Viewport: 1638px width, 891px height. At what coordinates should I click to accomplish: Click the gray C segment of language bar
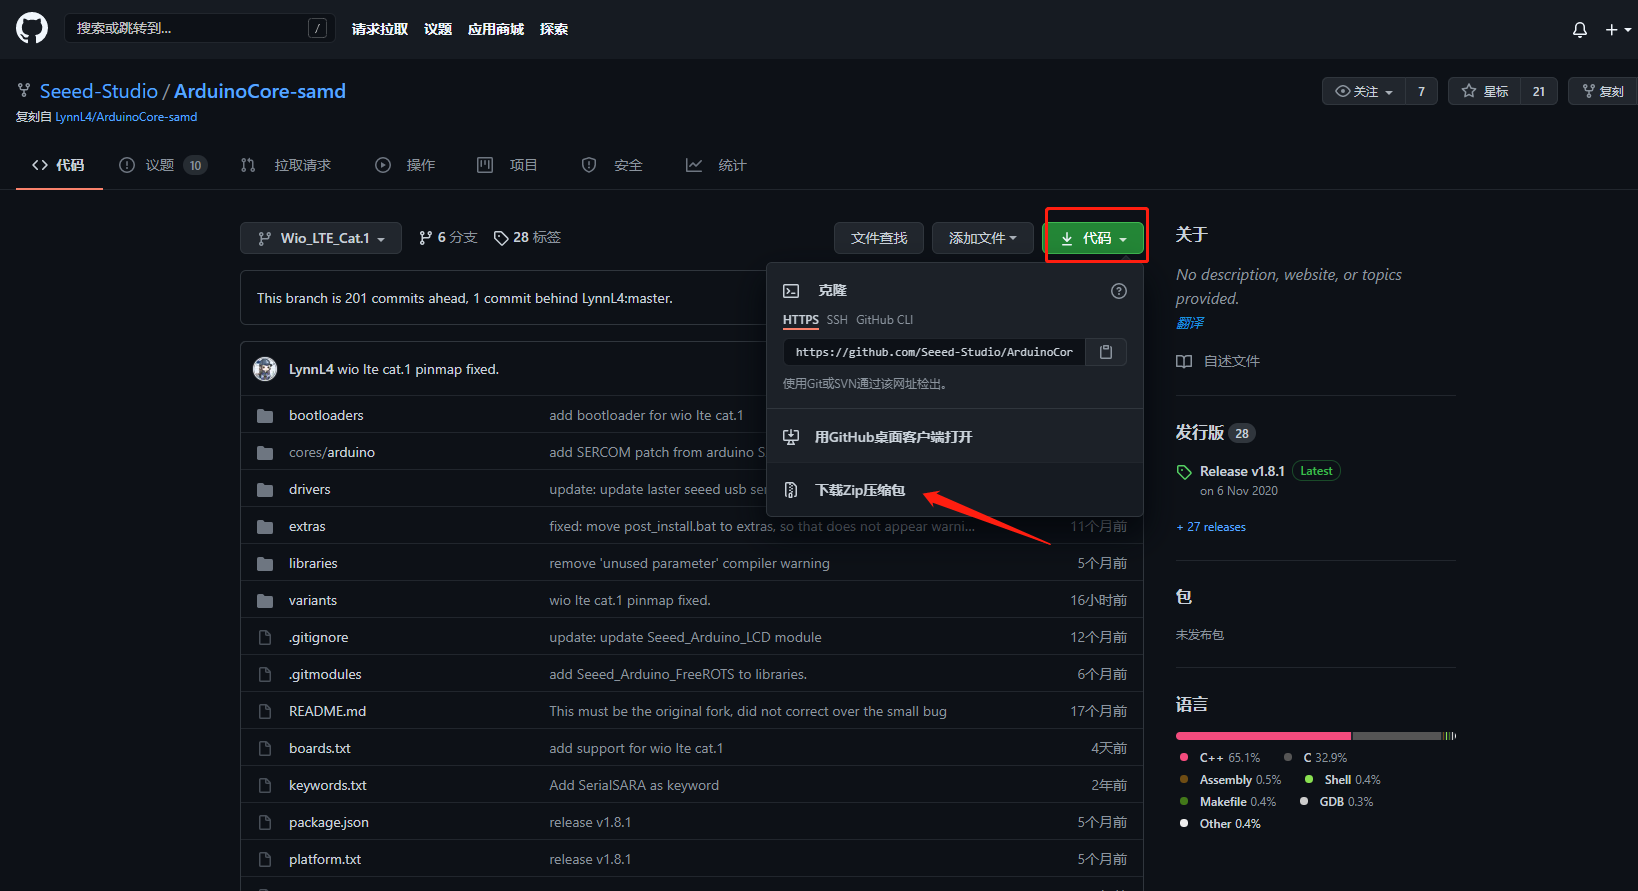tap(1396, 736)
